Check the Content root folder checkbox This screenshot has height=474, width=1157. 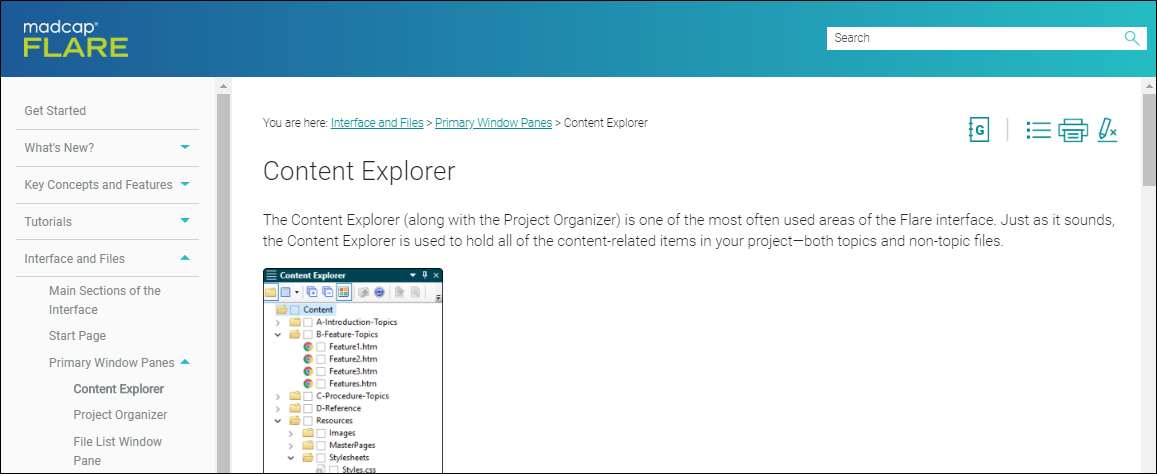point(295,310)
